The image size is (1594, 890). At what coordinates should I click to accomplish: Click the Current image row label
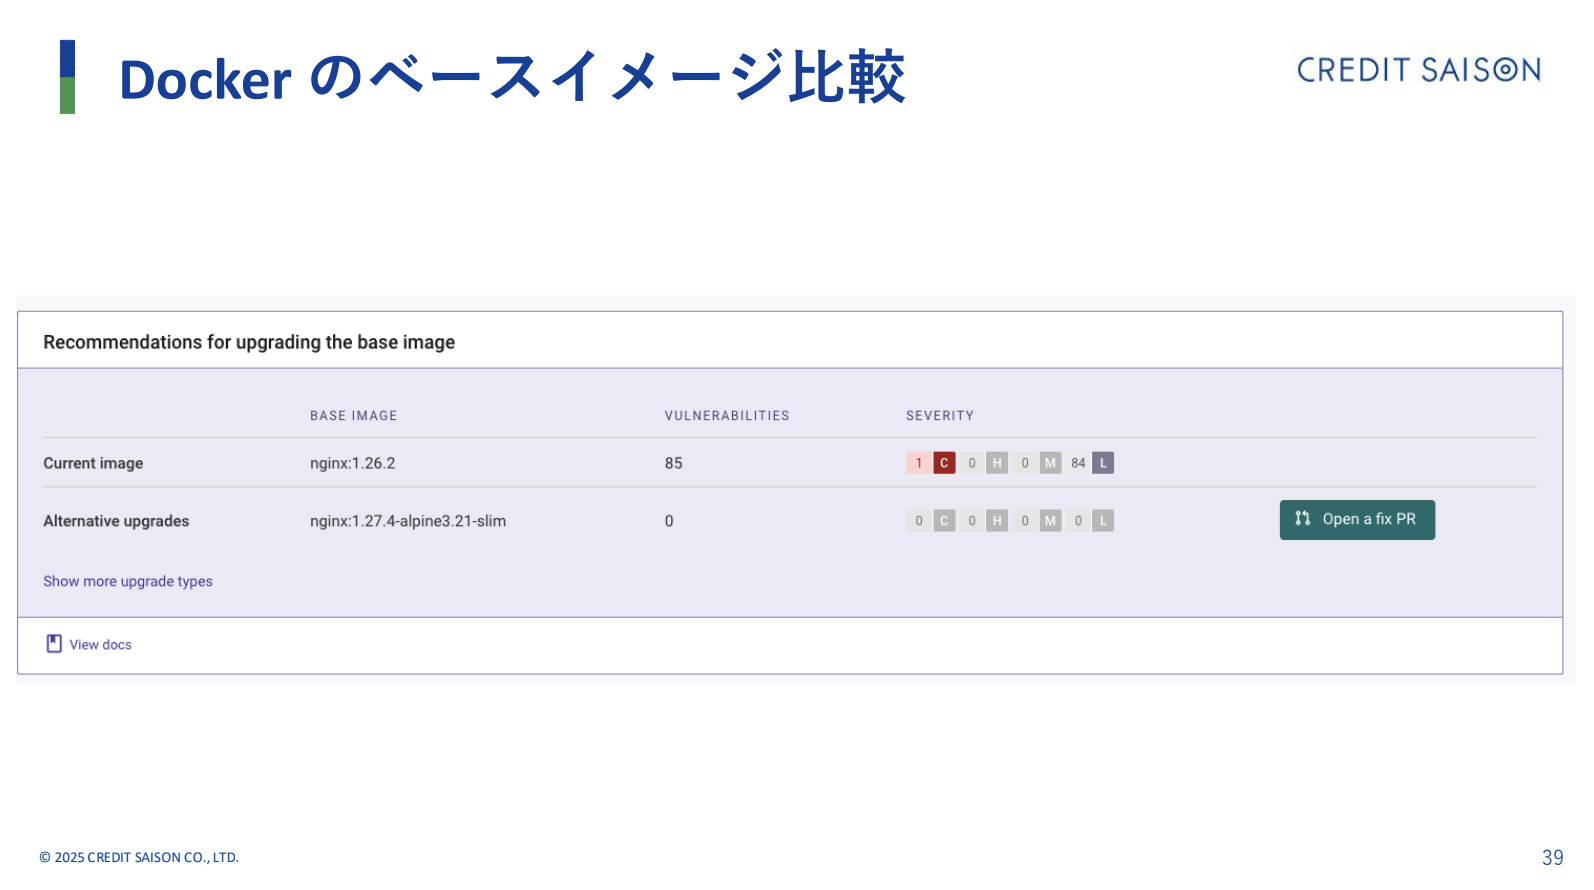pos(93,463)
